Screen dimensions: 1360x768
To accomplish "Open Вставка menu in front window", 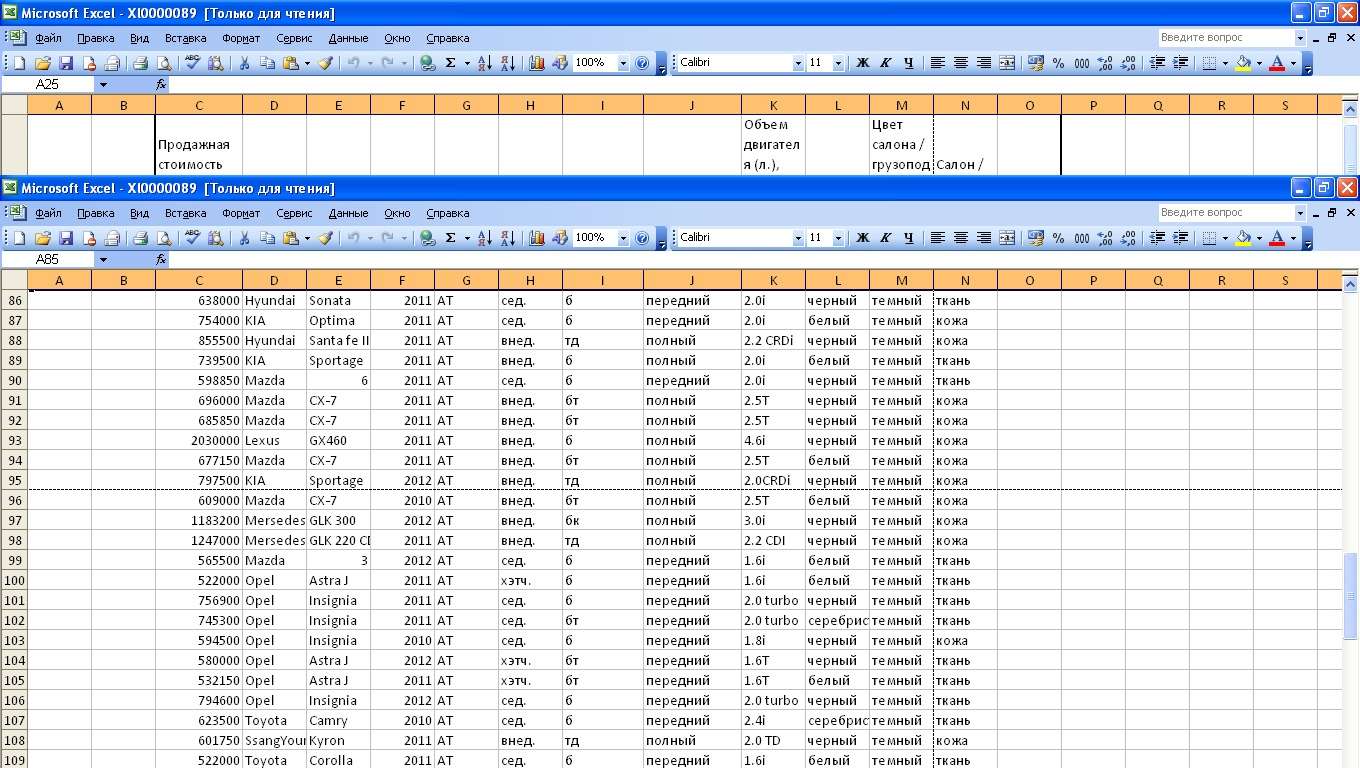I will [185, 213].
